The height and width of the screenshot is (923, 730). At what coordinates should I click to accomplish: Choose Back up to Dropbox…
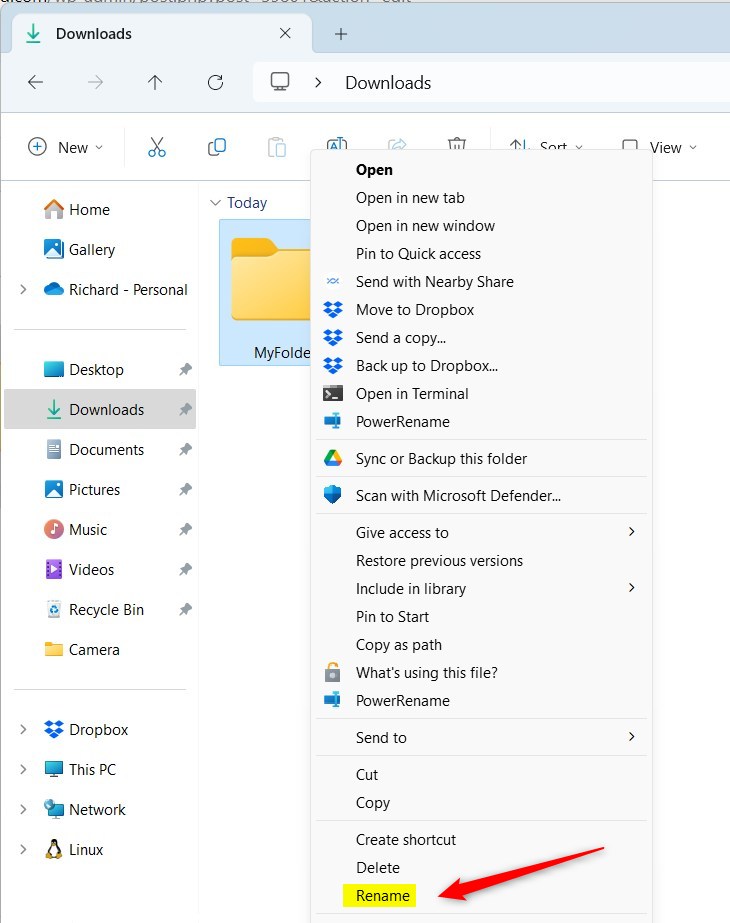pyautogui.click(x=427, y=366)
